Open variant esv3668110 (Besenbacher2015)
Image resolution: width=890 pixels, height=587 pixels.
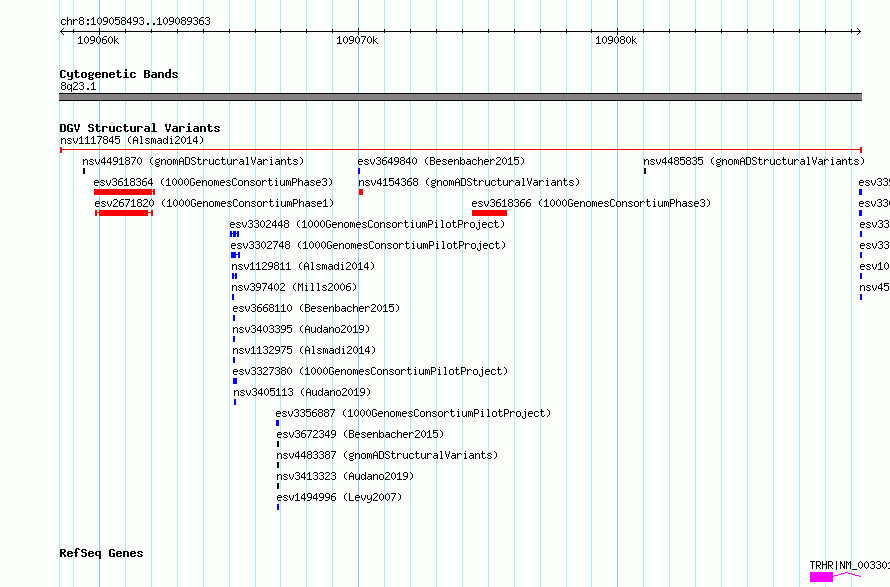(316, 308)
